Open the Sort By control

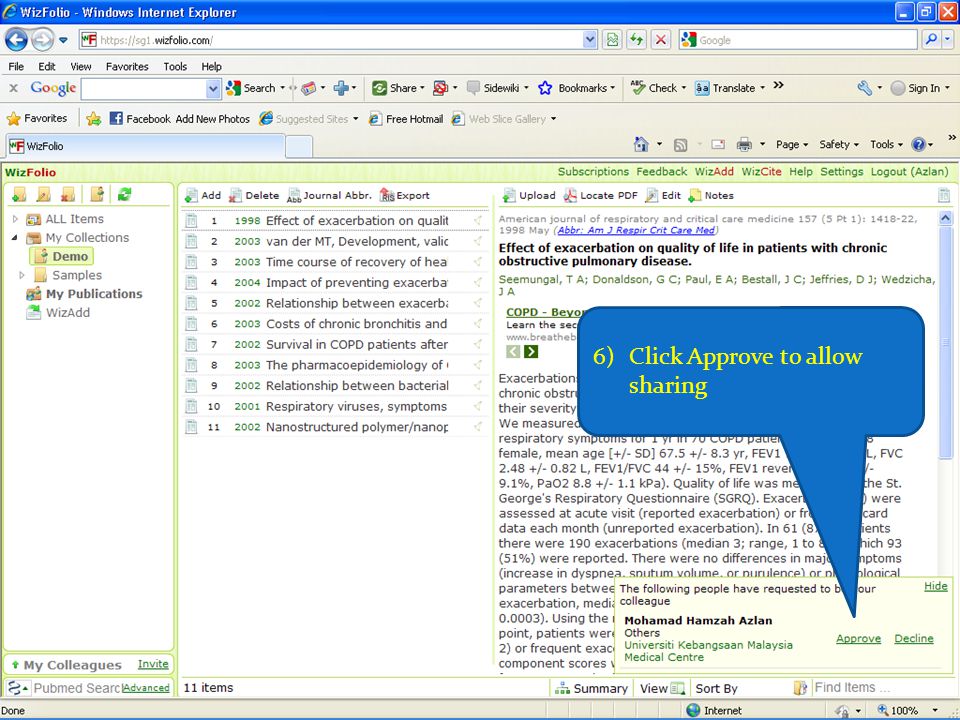click(x=717, y=688)
